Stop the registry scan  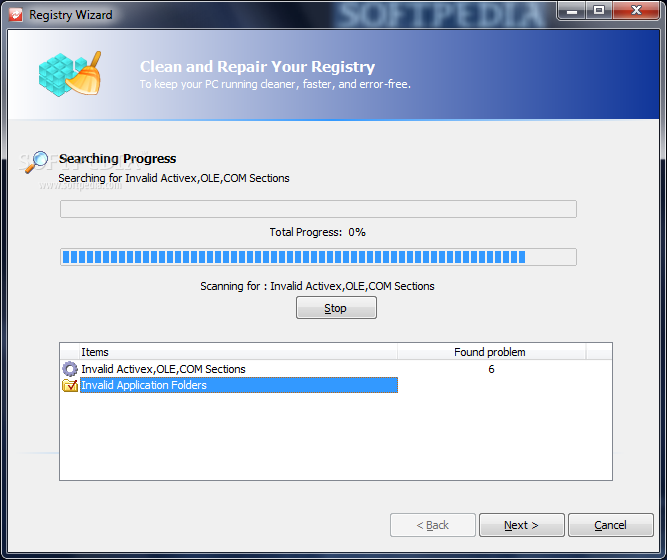point(336,308)
